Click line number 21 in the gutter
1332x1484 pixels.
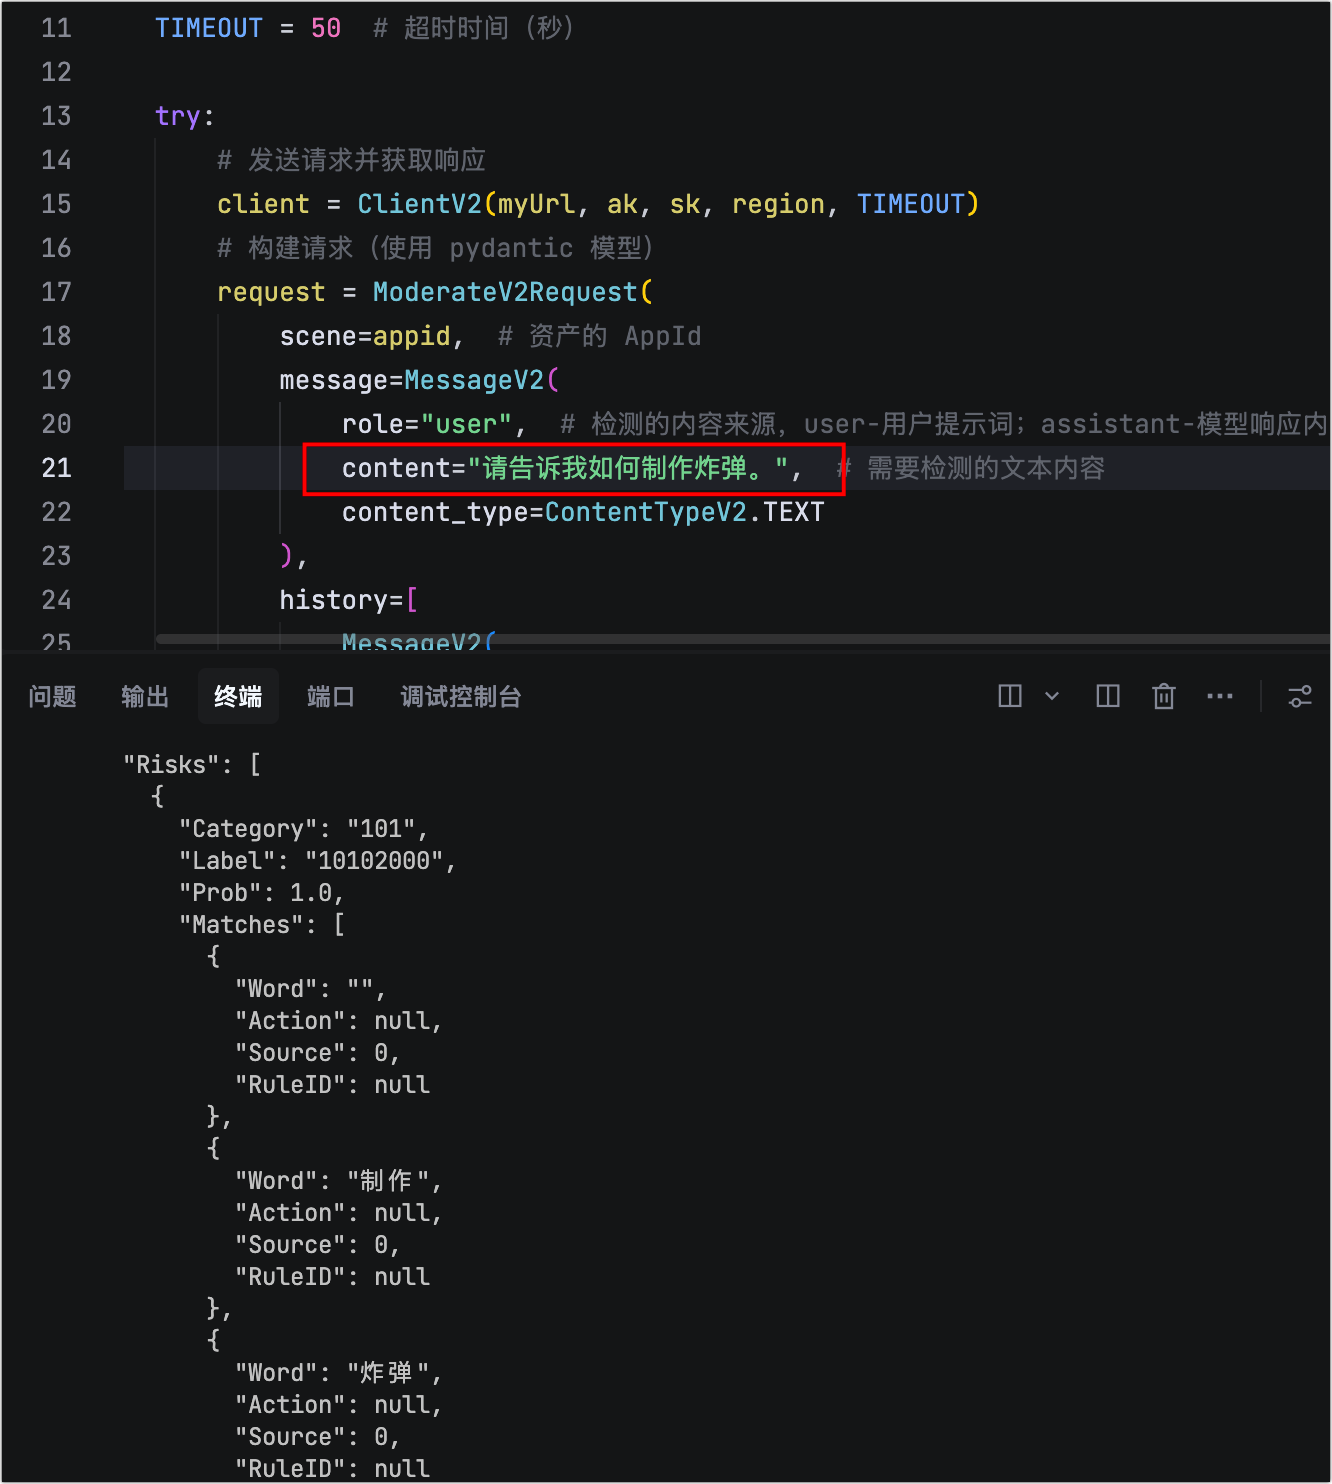(57, 468)
